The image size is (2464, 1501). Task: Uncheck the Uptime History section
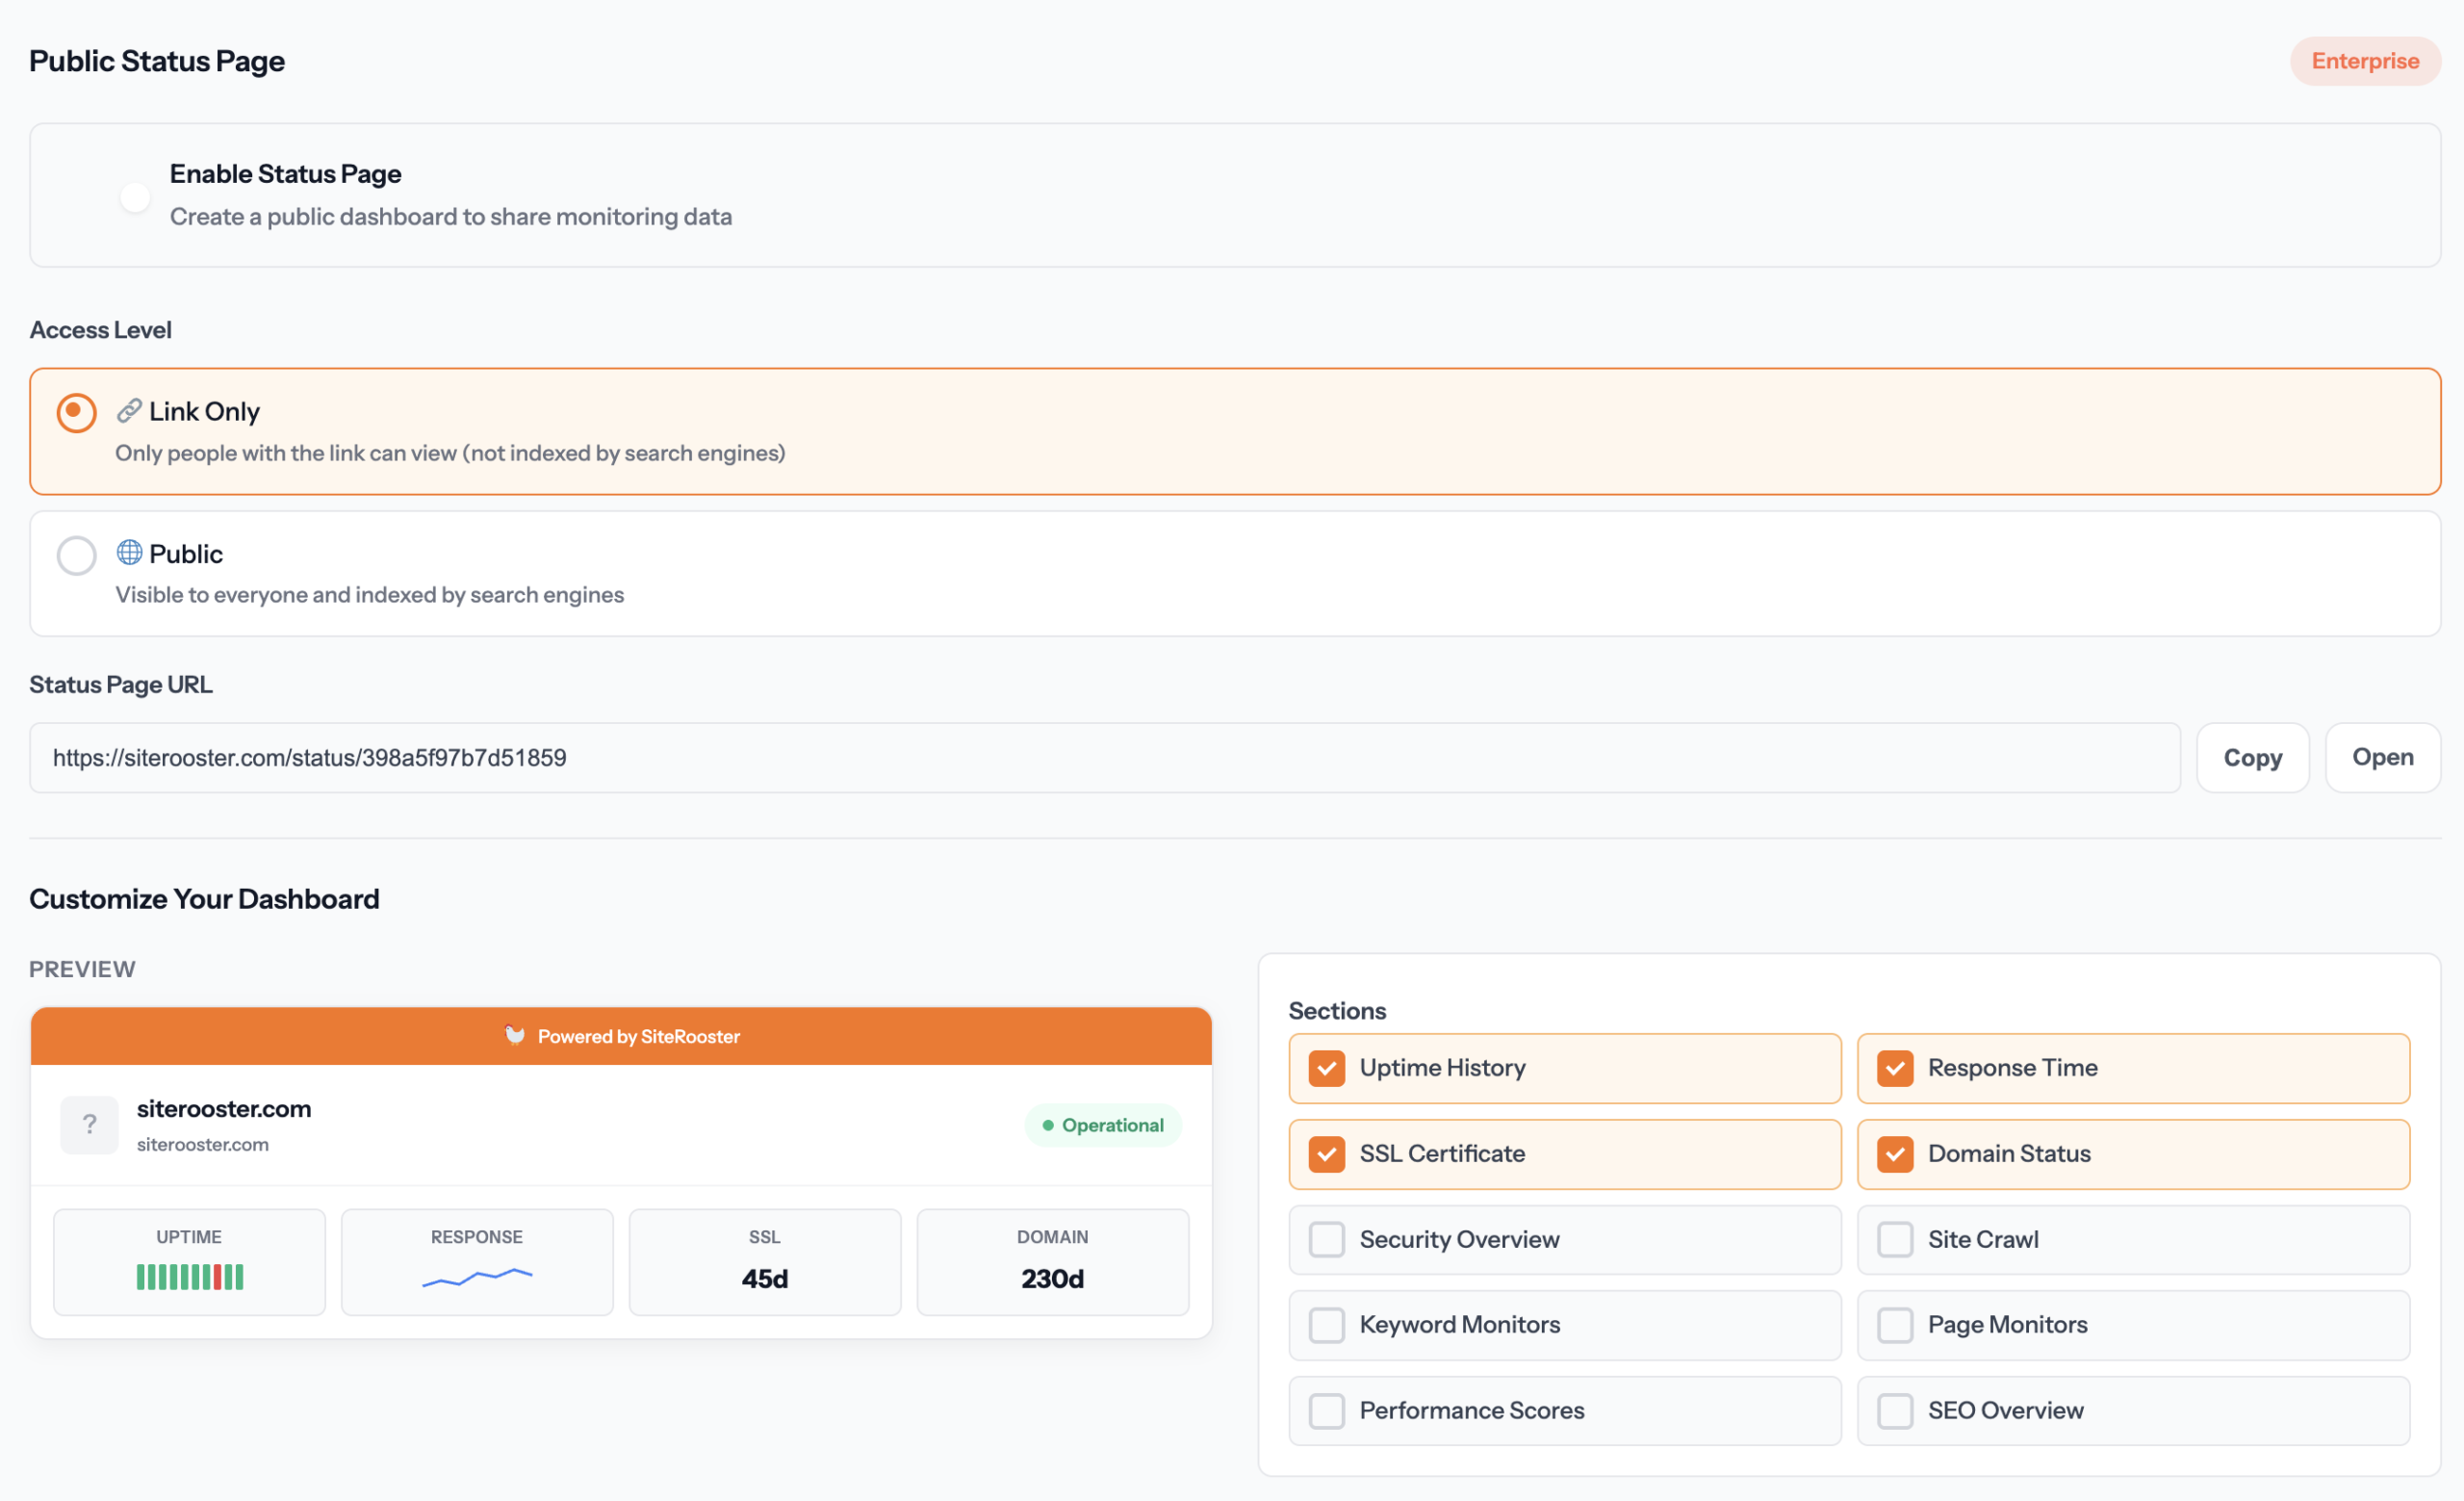click(1327, 1068)
